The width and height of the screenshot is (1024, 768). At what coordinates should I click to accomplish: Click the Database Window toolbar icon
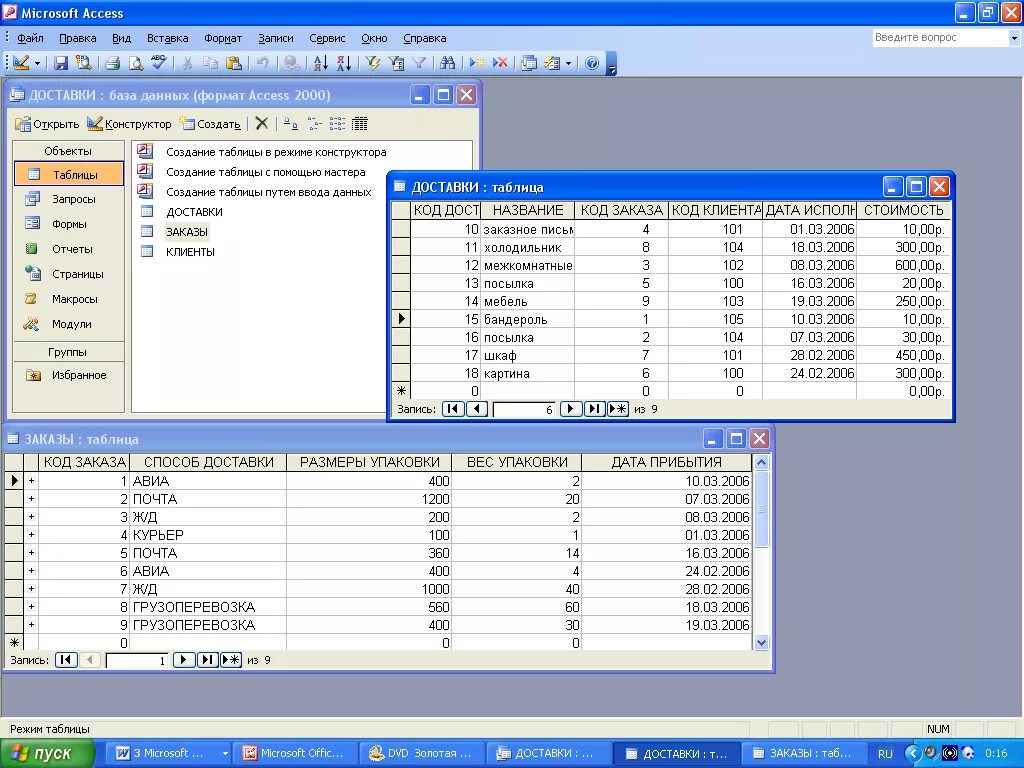529,63
